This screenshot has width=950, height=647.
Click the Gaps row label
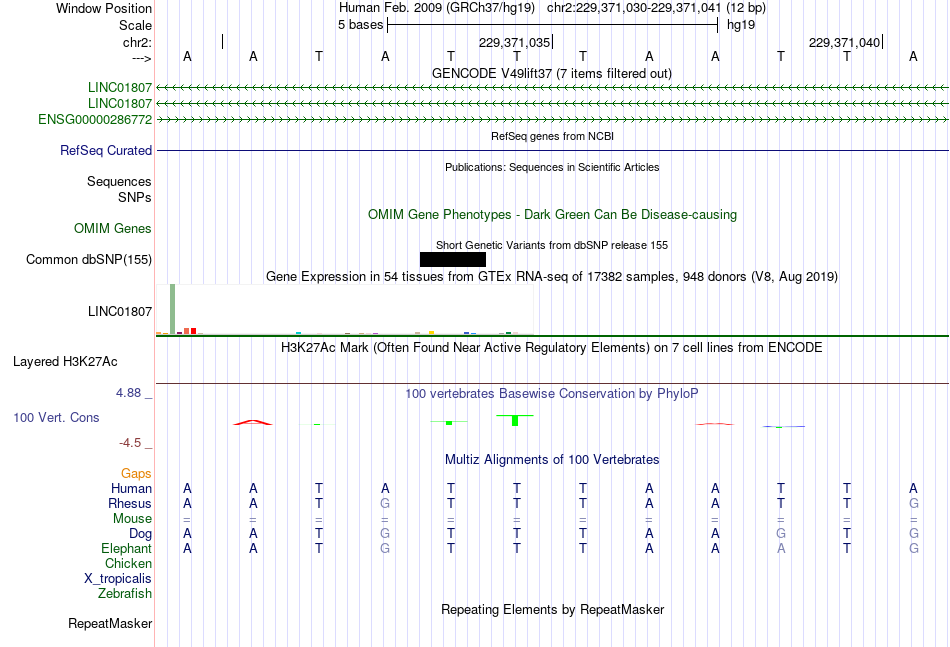pyautogui.click(x=136, y=473)
